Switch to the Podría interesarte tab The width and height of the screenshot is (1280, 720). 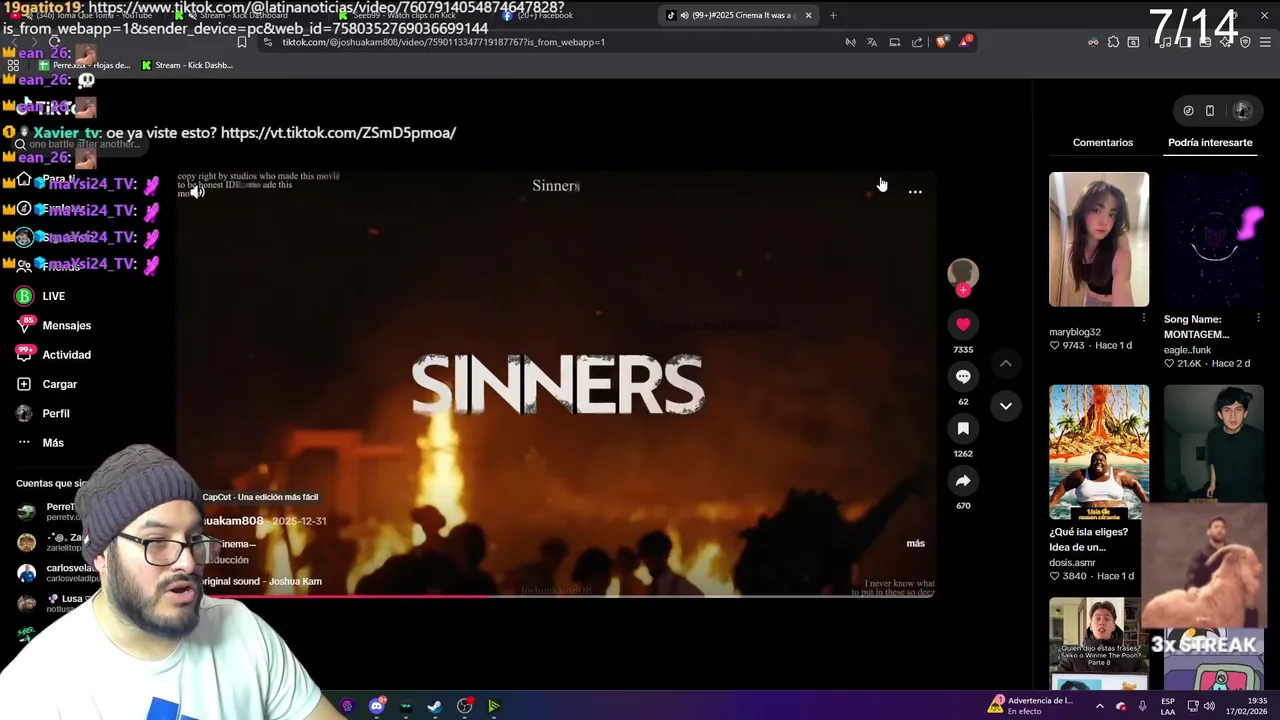point(1210,142)
